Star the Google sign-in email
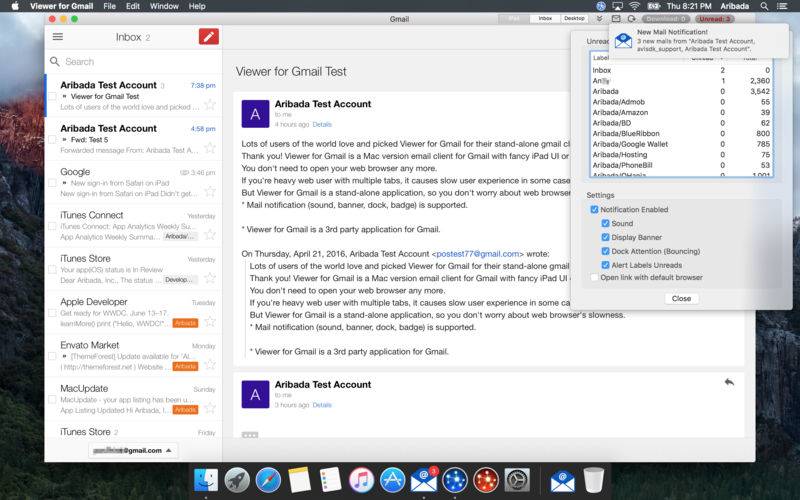Viewport: 800px width, 500px height. click(209, 191)
